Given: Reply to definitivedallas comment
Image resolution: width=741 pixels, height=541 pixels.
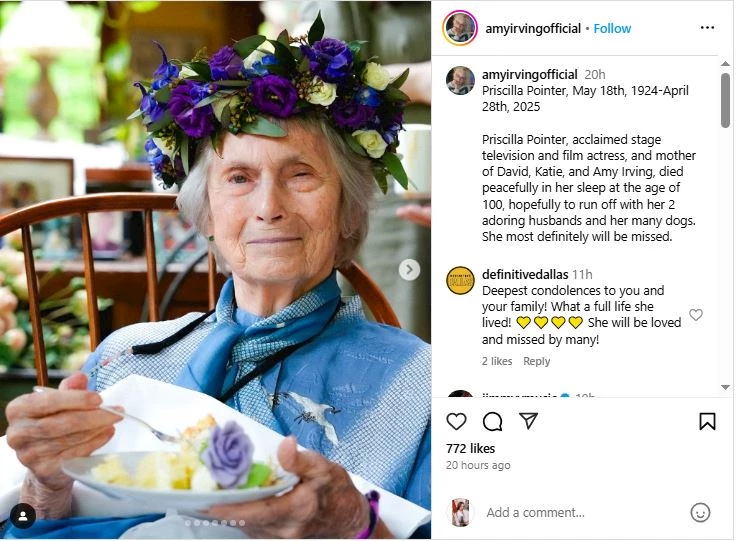Looking at the screenshot, I should [x=537, y=361].
